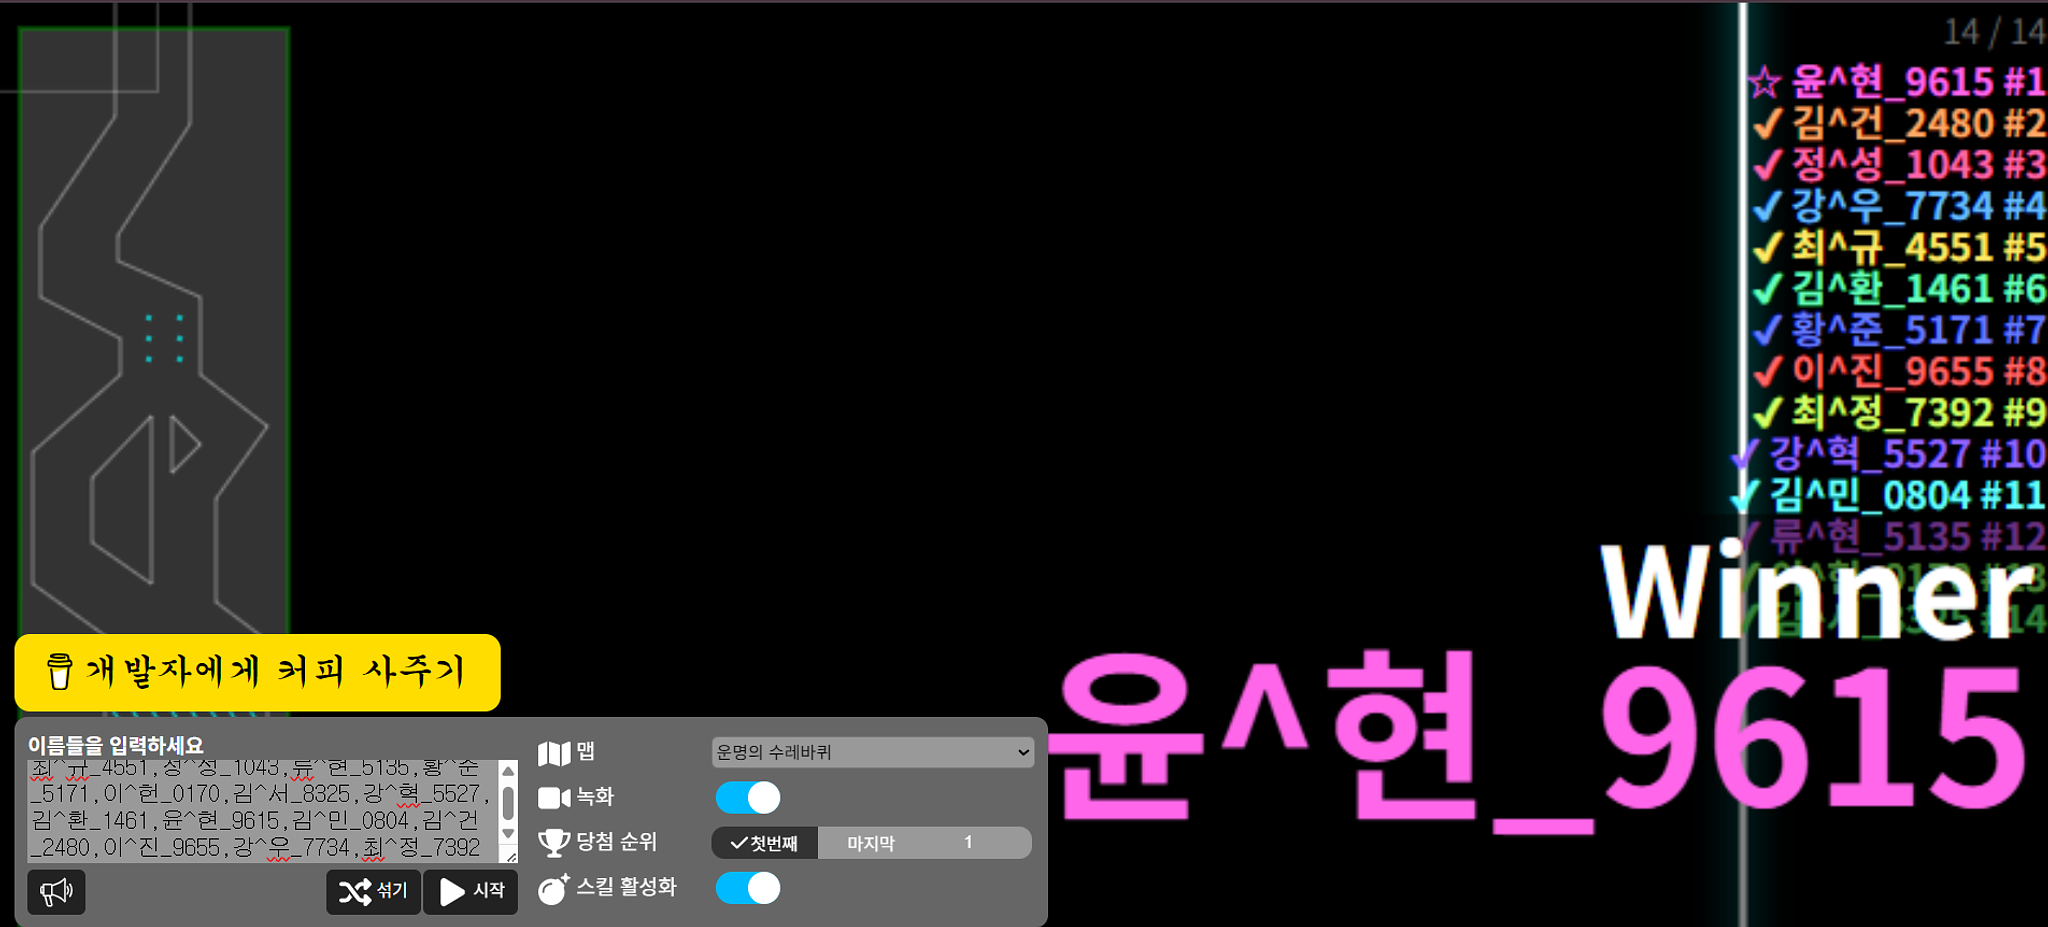Click the play triangle icon on 시작 button
Image resolution: width=2048 pixels, height=927 pixels.
451,892
